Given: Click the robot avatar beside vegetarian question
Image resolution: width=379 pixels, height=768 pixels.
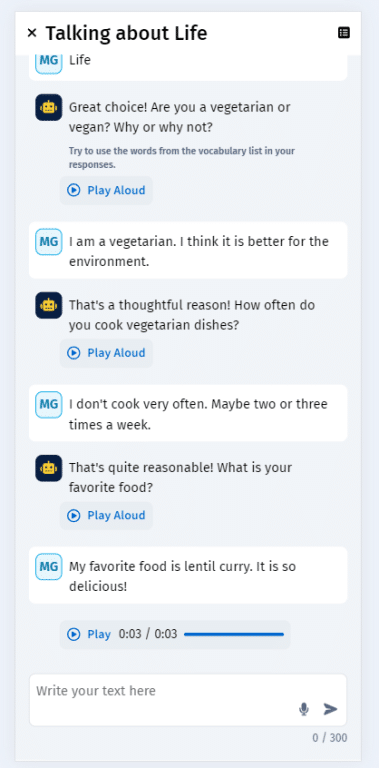Looking at the screenshot, I should click(48, 107).
